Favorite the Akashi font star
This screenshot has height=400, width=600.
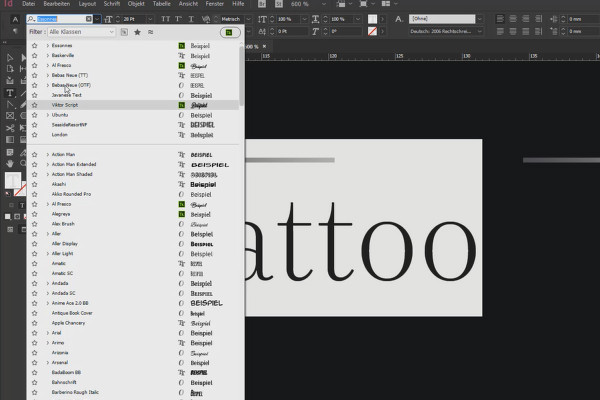34,184
